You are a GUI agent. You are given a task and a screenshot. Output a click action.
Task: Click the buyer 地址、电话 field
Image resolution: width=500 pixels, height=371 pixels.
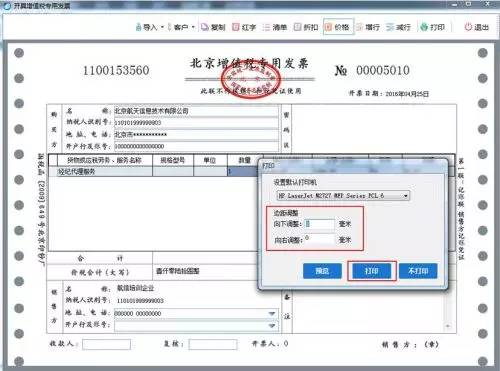coord(196,135)
